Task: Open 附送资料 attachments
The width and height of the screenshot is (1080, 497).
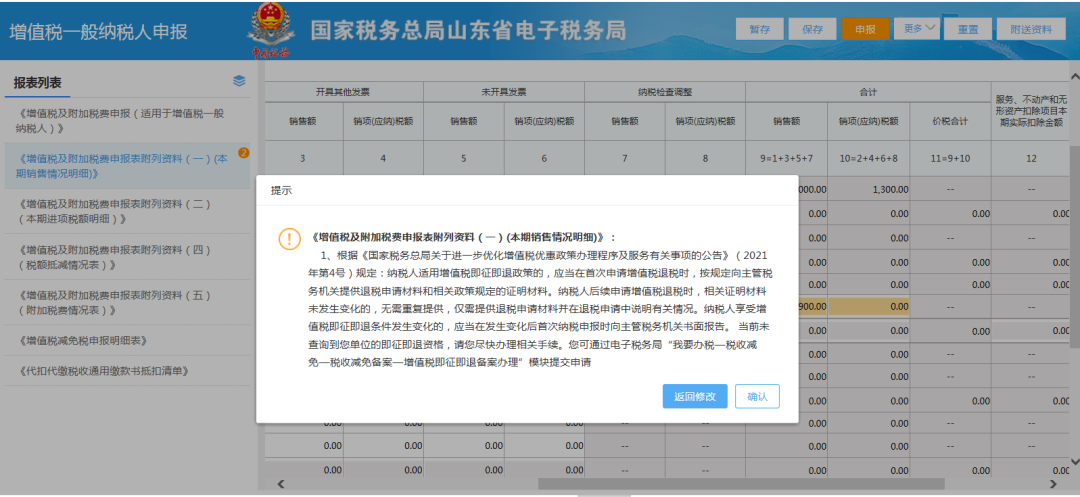Action: 1031,29
